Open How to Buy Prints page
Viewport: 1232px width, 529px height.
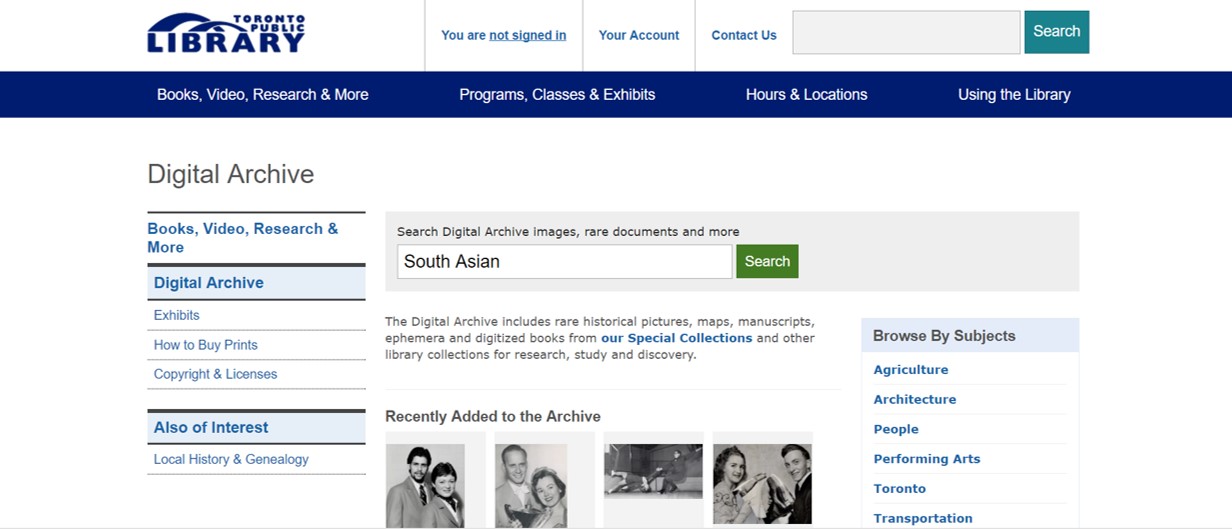point(206,345)
